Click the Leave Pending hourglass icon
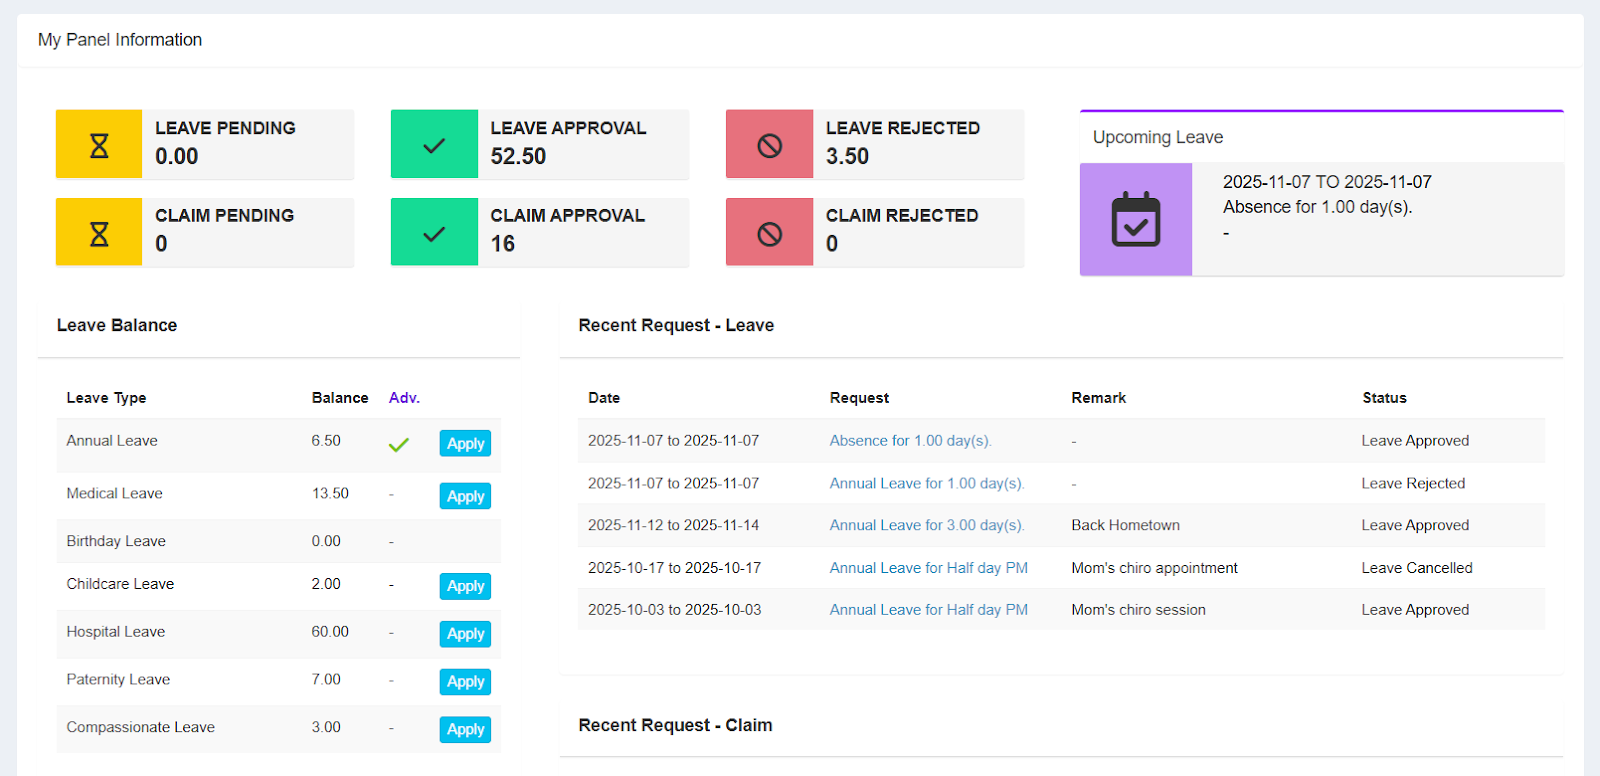 [99, 145]
